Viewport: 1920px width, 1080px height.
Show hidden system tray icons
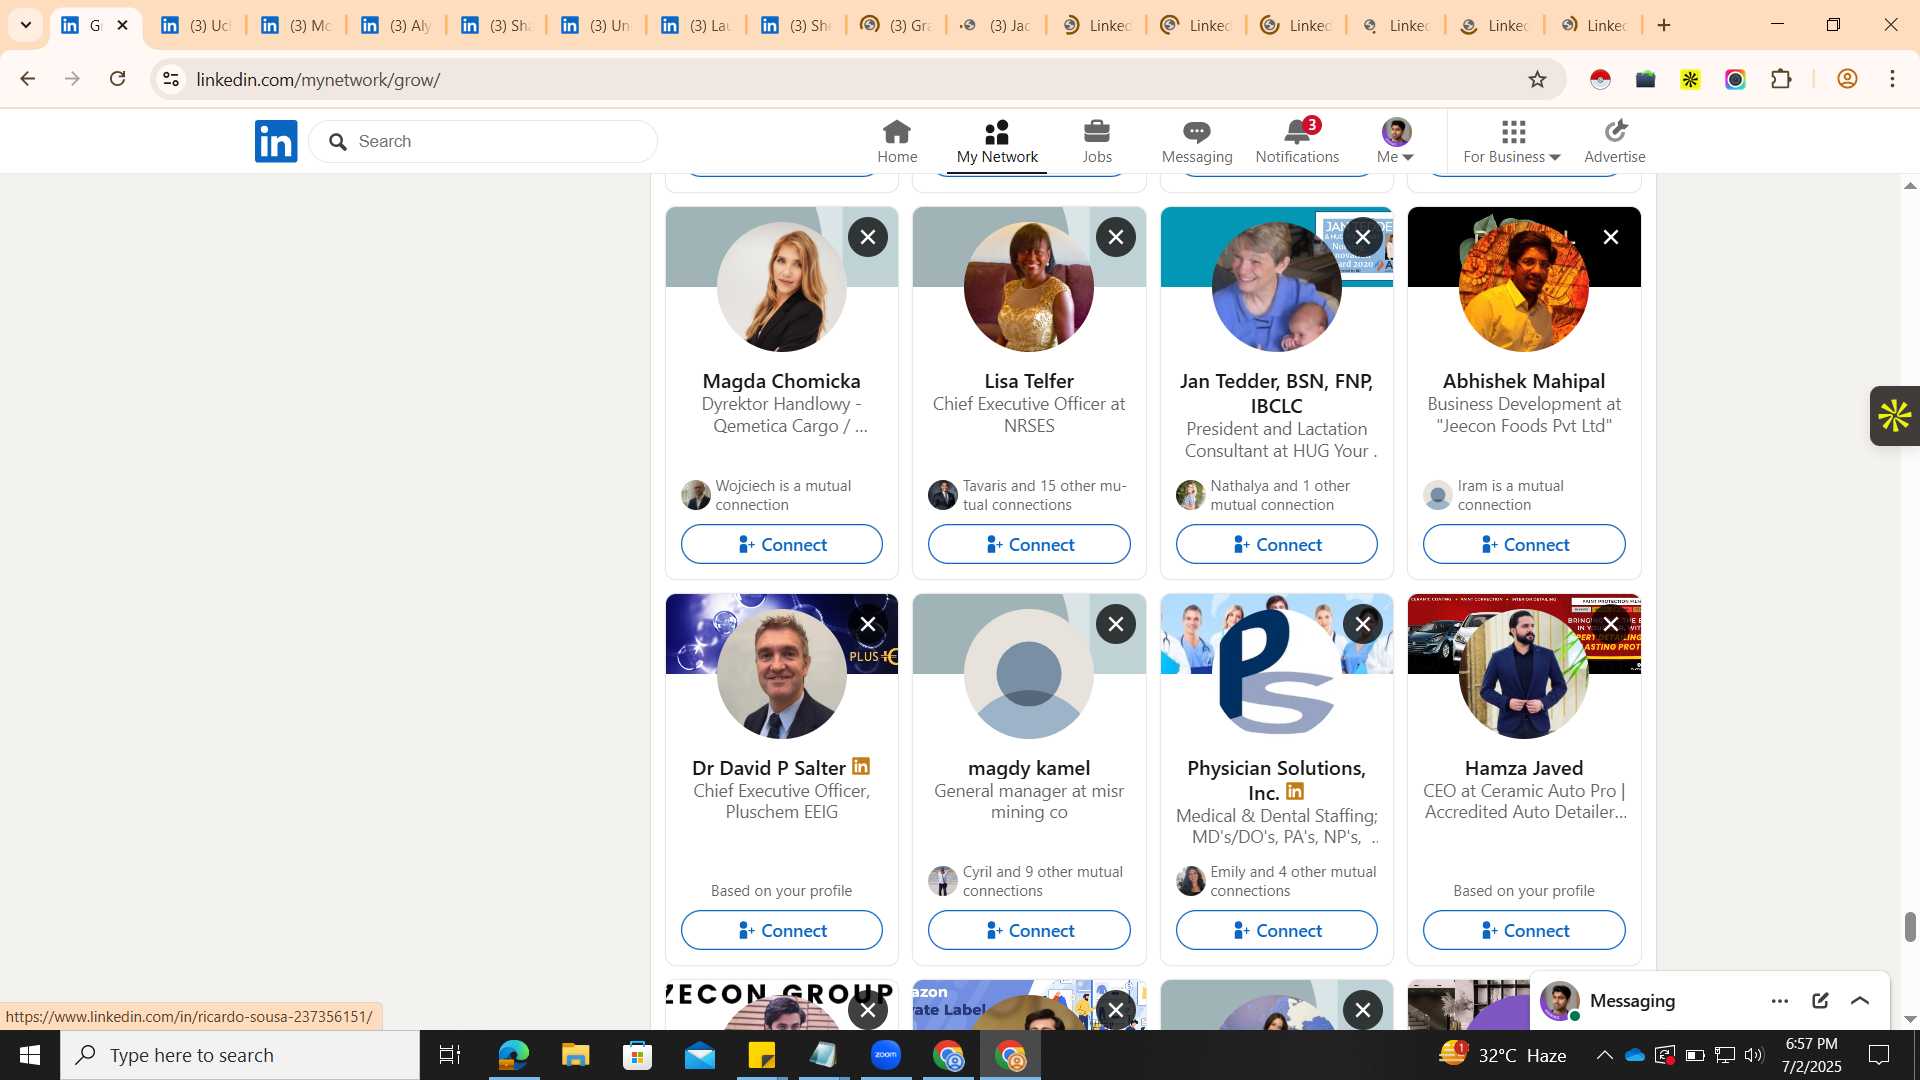point(1604,1055)
